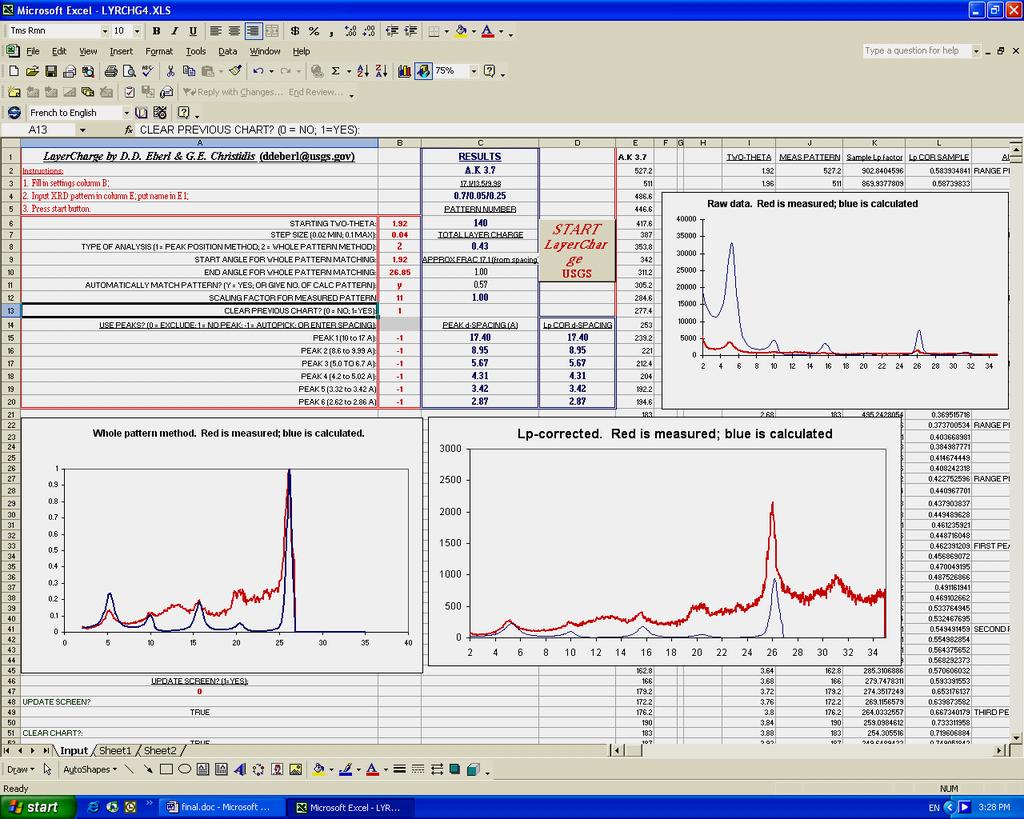Select the Lp-corrected chart

(x=665, y=542)
